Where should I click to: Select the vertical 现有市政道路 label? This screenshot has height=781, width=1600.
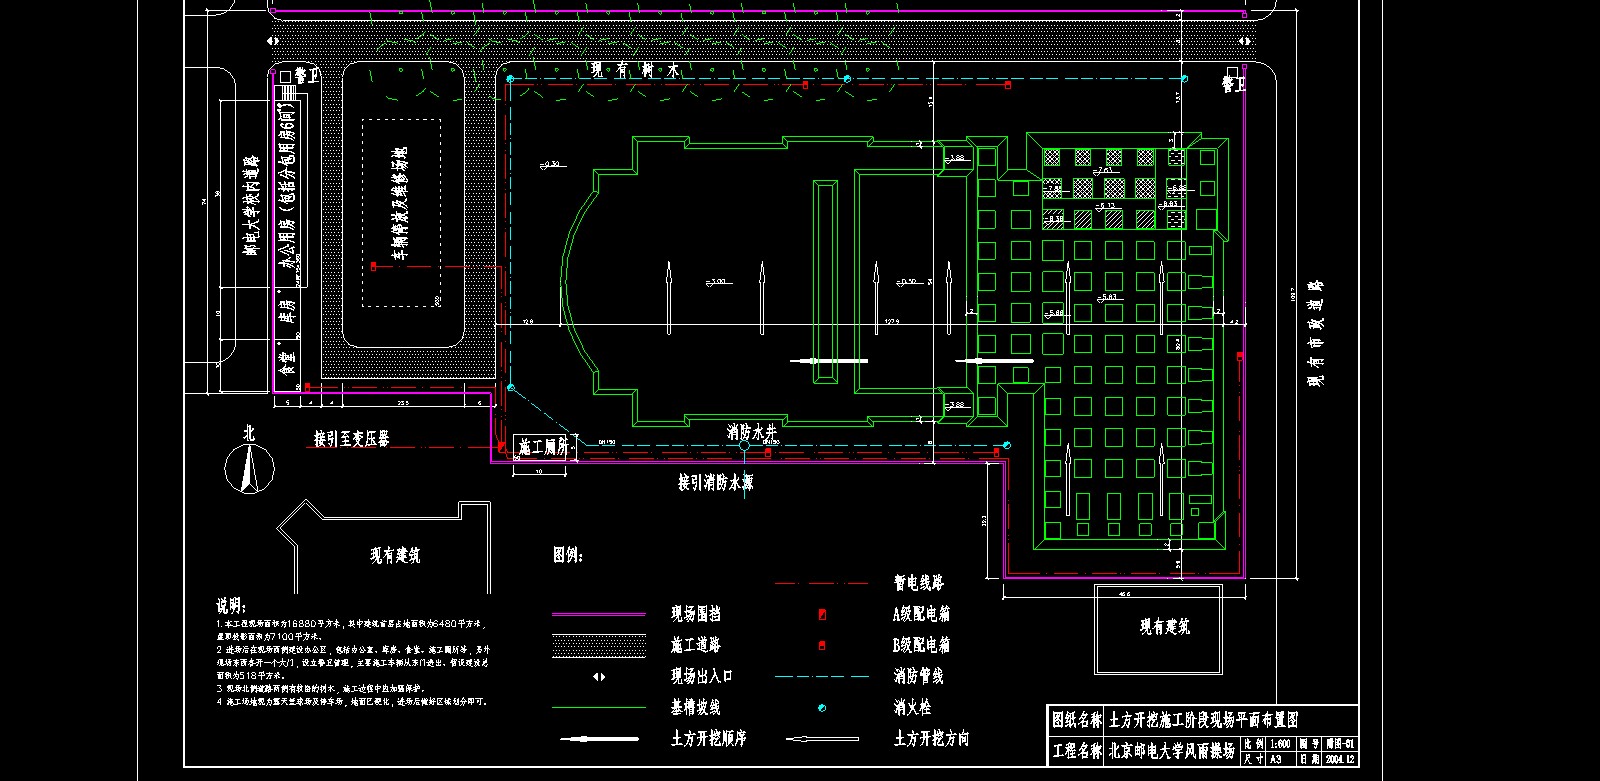click(x=1317, y=333)
